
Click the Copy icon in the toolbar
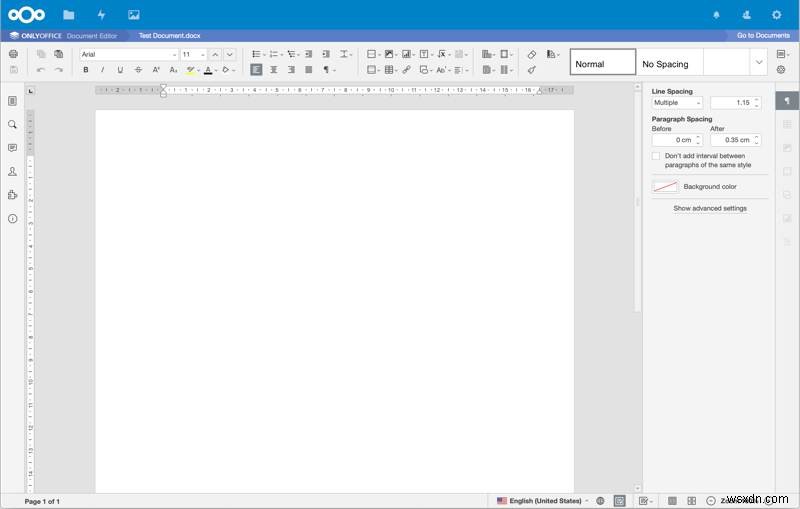click(41, 54)
